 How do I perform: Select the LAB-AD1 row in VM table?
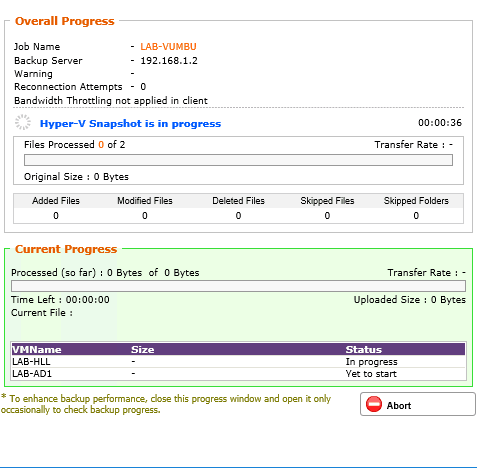(238, 374)
